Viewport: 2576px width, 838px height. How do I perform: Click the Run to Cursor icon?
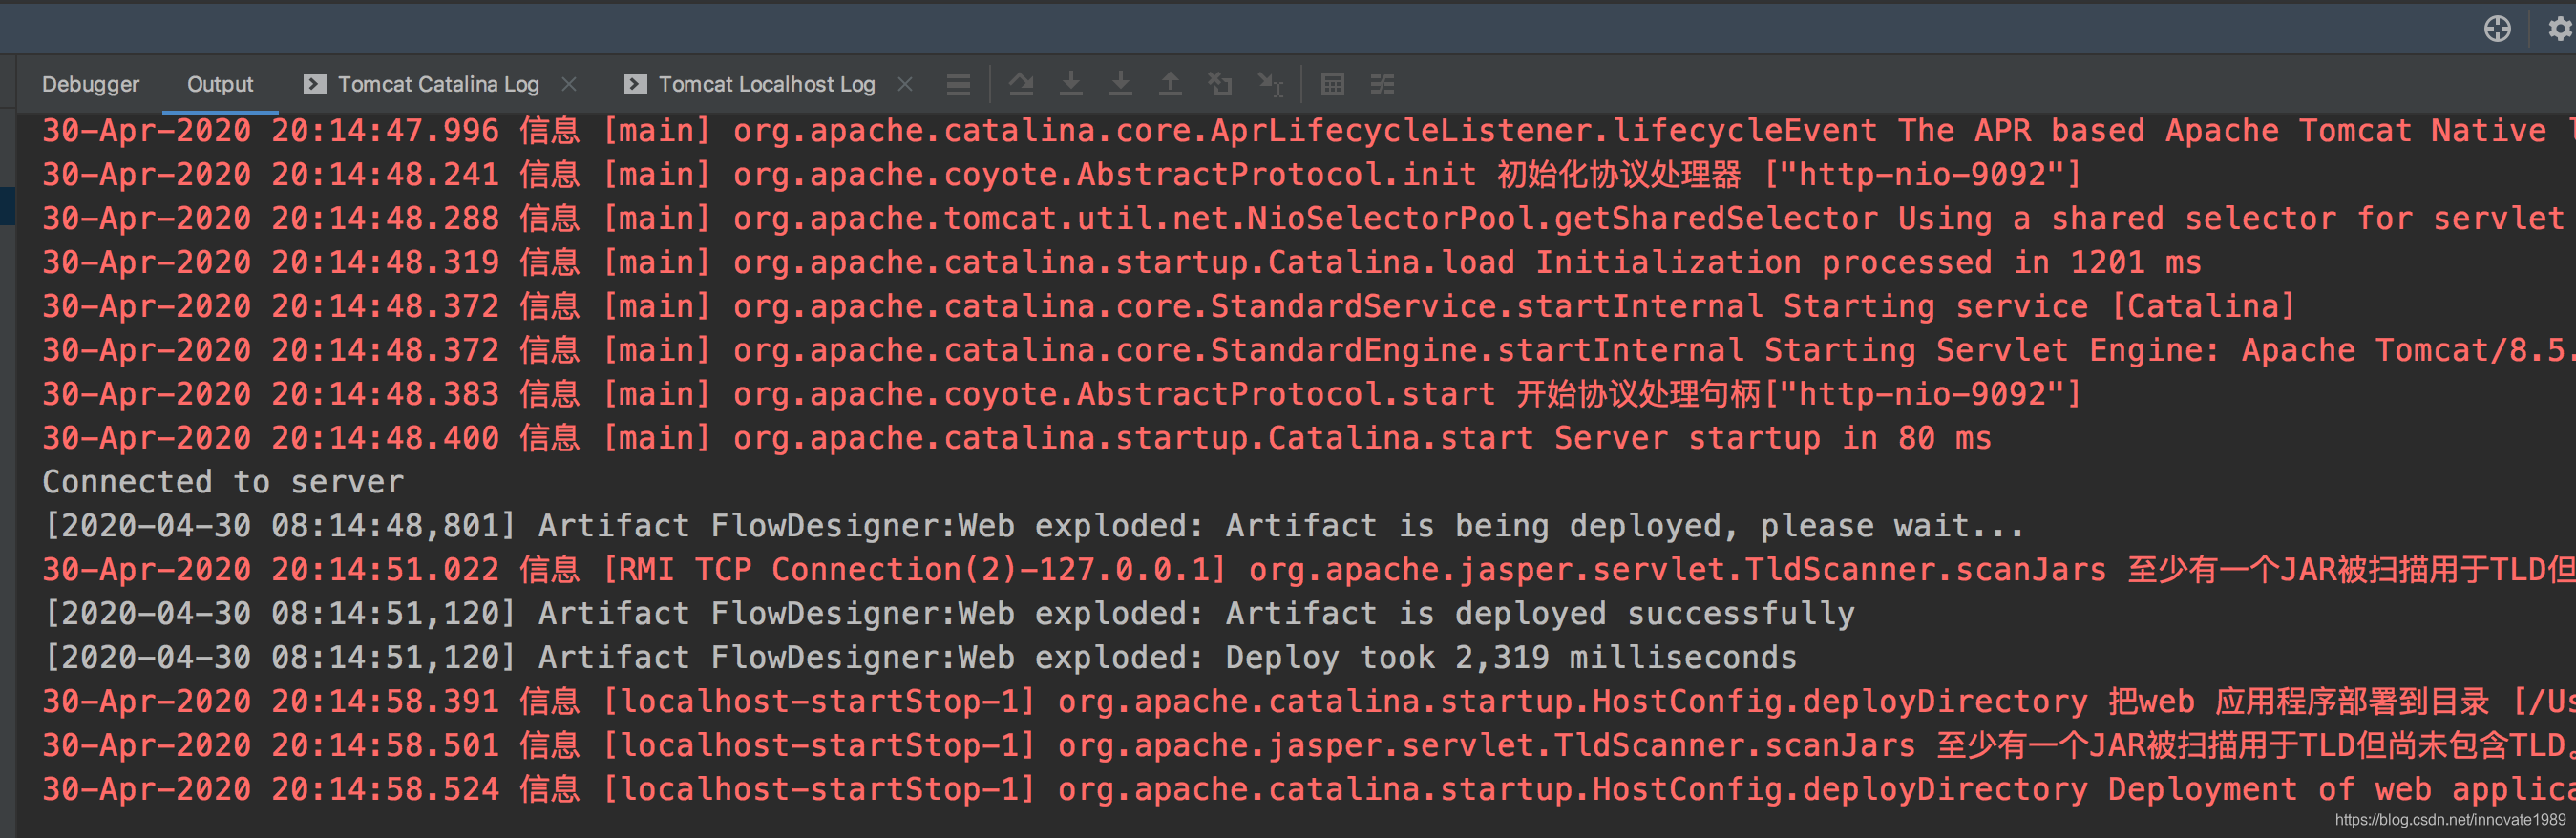click(1270, 84)
